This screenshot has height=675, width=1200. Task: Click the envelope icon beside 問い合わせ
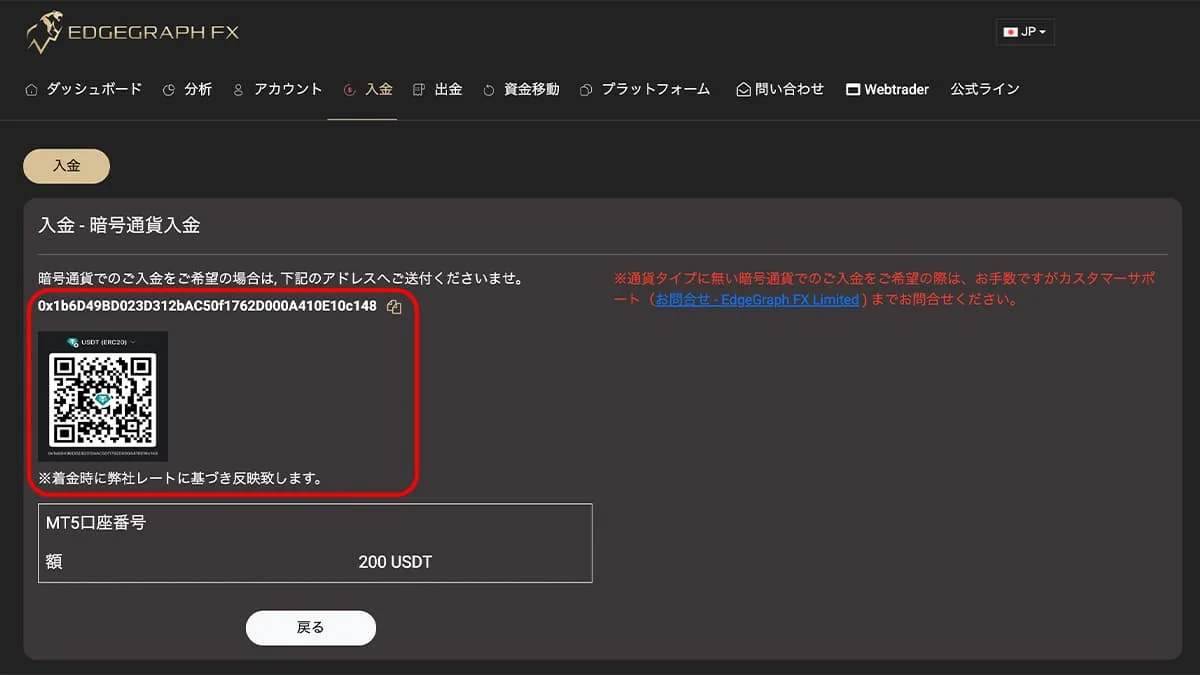coord(743,89)
